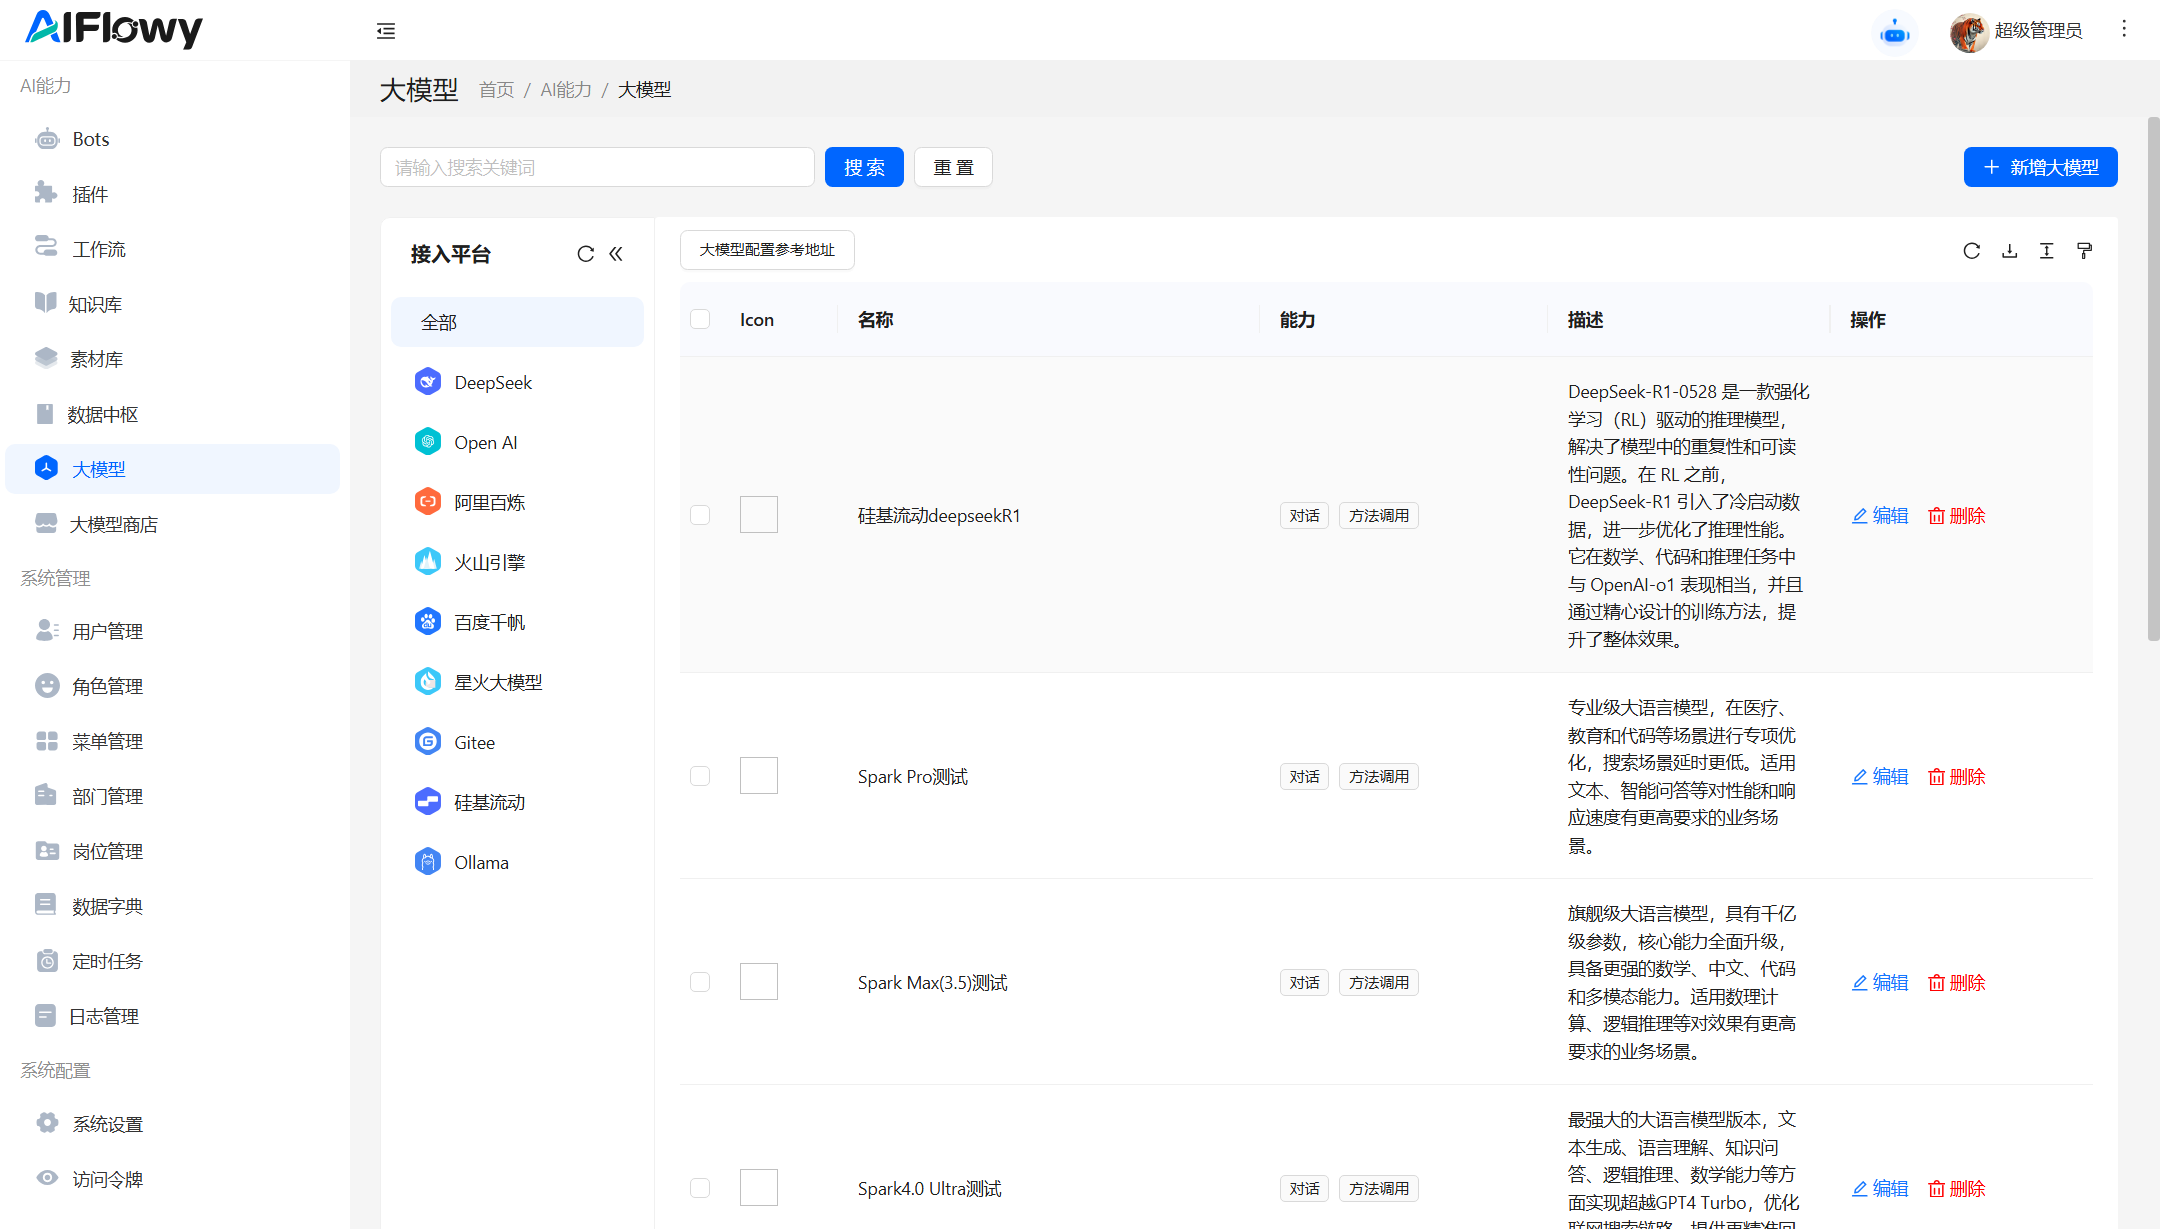
Task: Refresh the 接入平台 platform list
Action: click(x=586, y=254)
